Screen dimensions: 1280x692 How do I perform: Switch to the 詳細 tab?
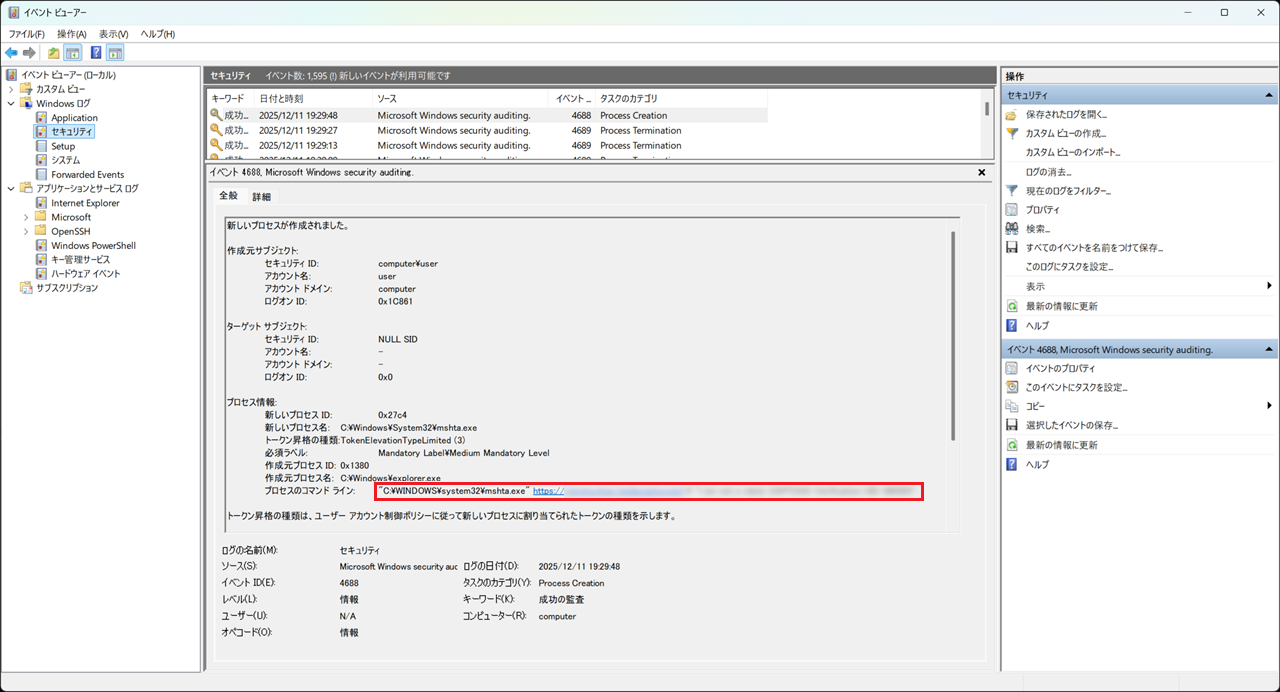(x=261, y=197)
